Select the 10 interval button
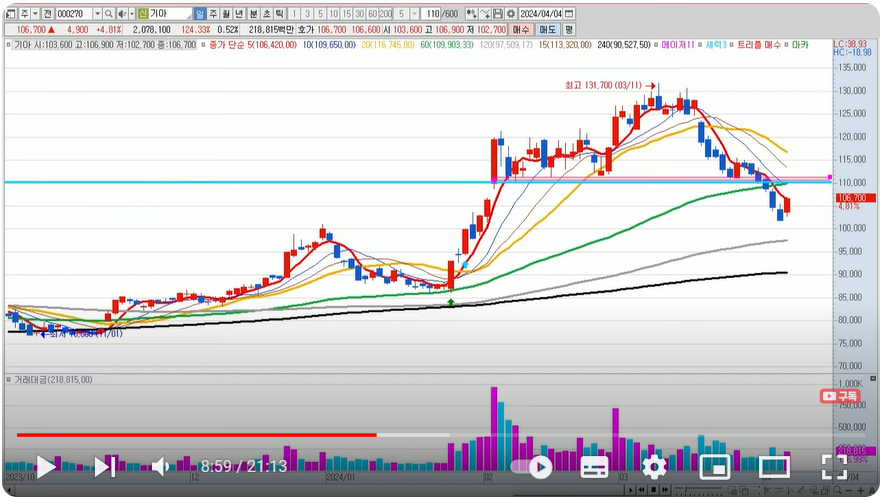 333,13
